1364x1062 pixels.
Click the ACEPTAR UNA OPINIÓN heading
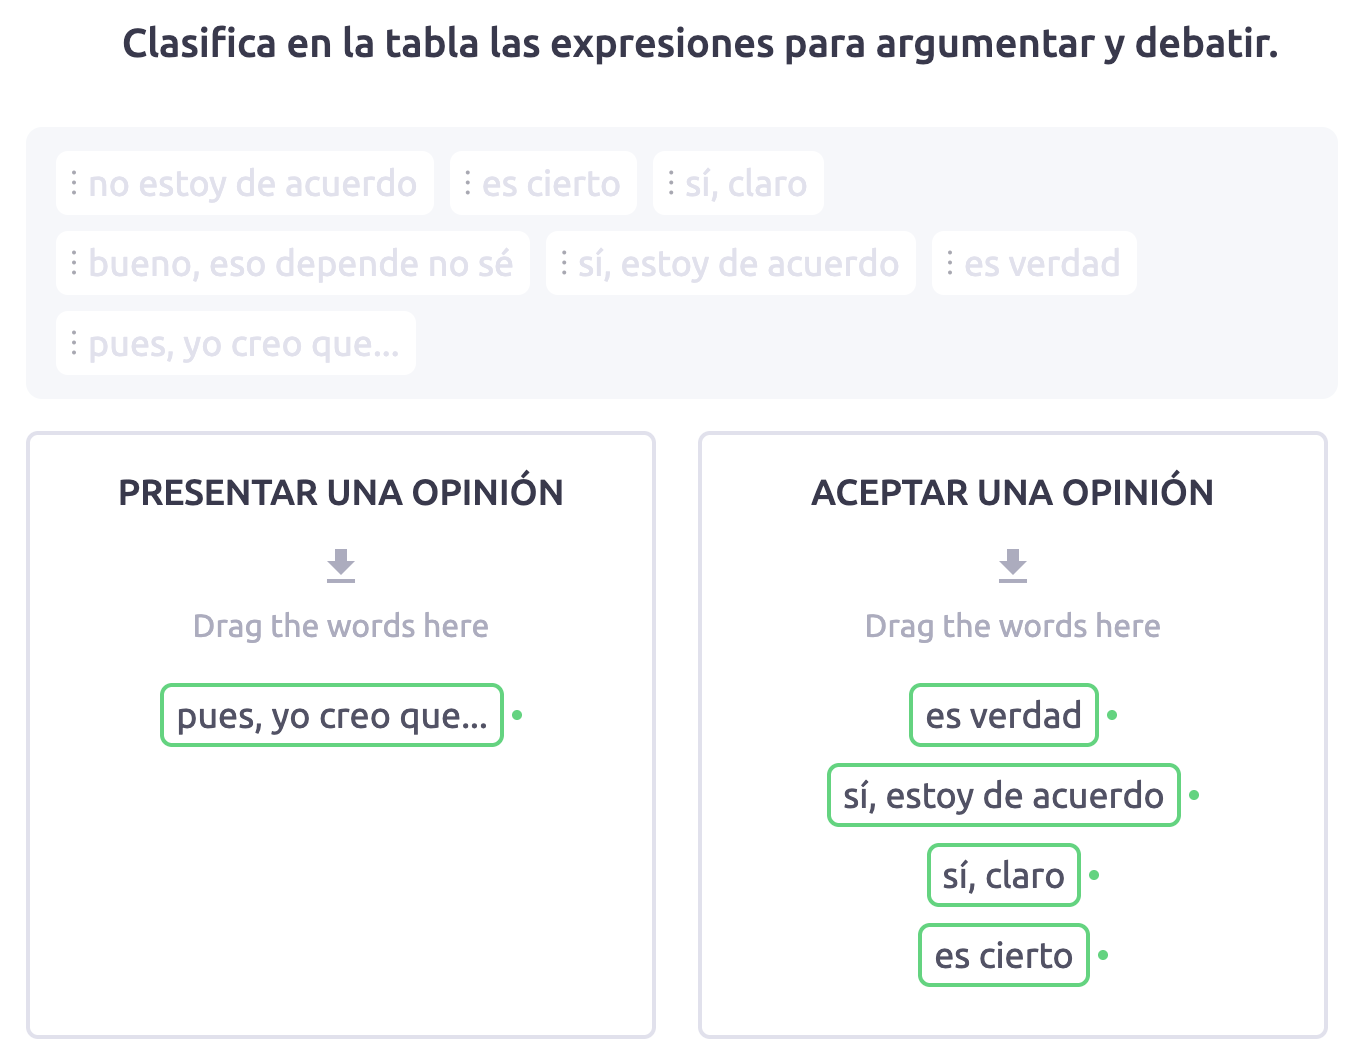pyautogui.click(x=1013, y=493)
